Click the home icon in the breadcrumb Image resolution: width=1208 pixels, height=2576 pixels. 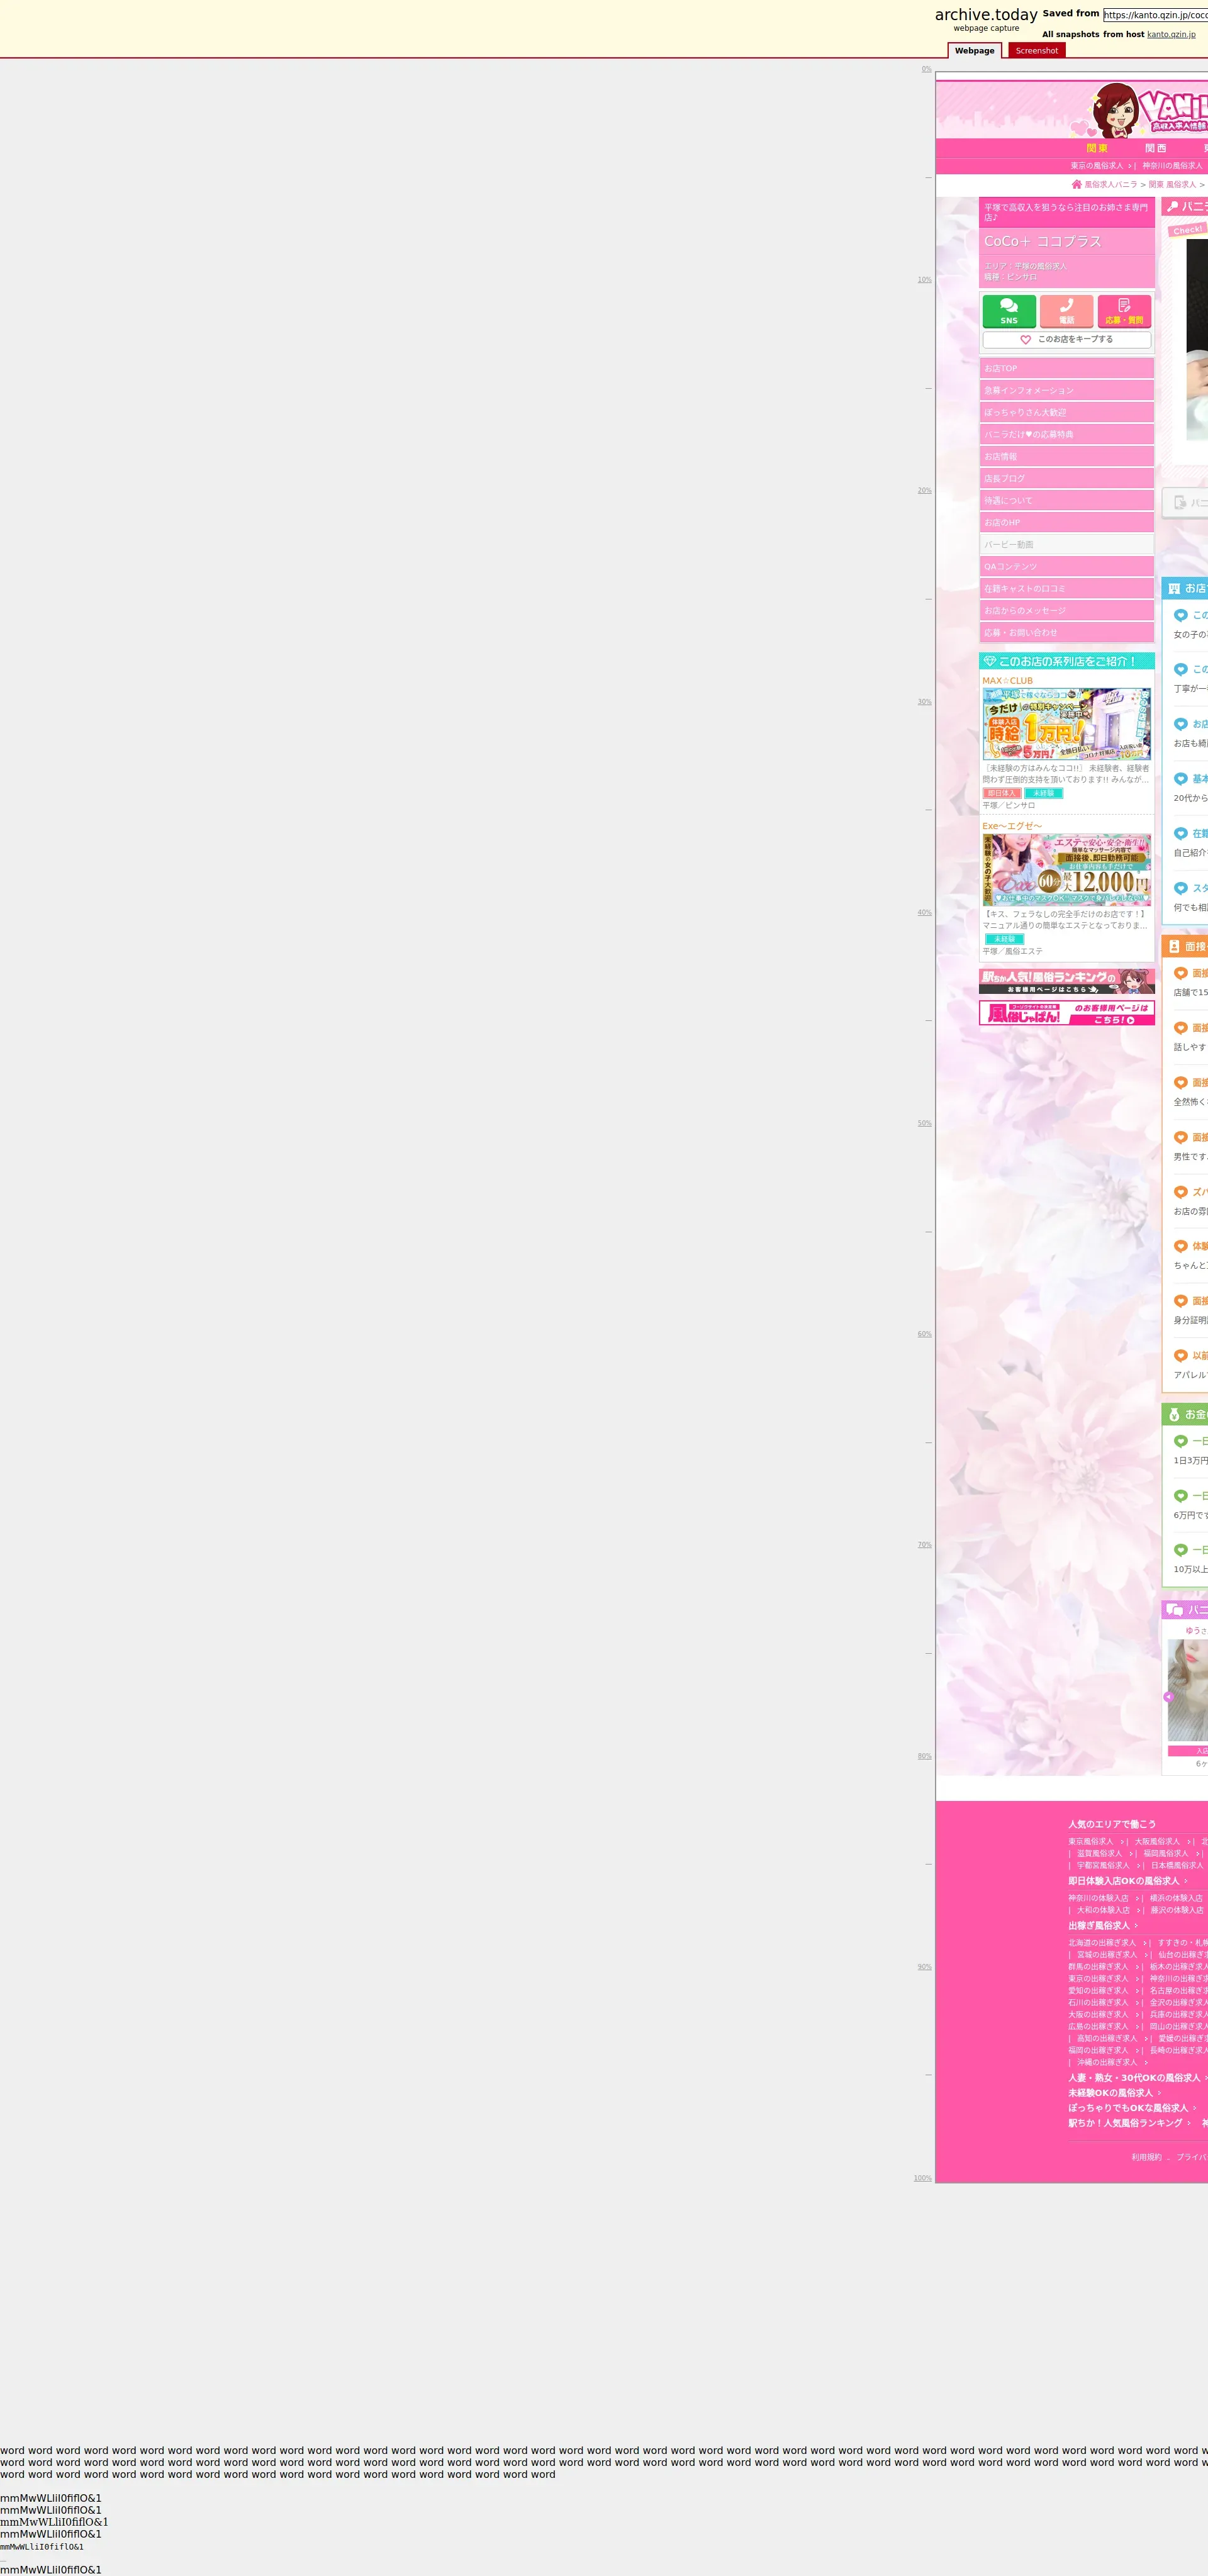coord(1076,185)
